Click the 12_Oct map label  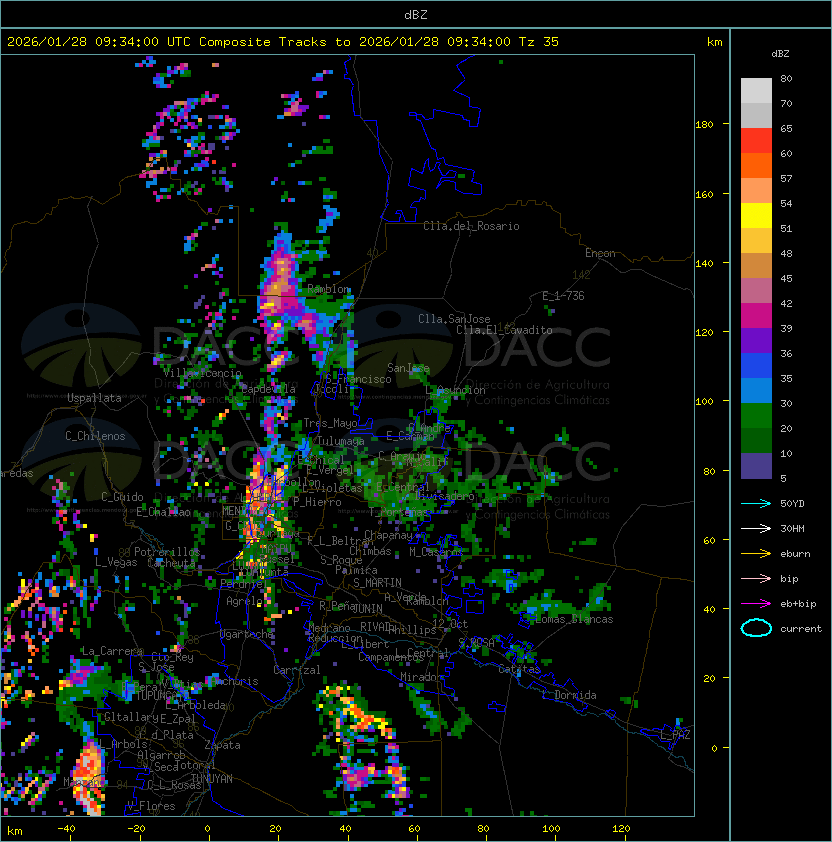450,624
